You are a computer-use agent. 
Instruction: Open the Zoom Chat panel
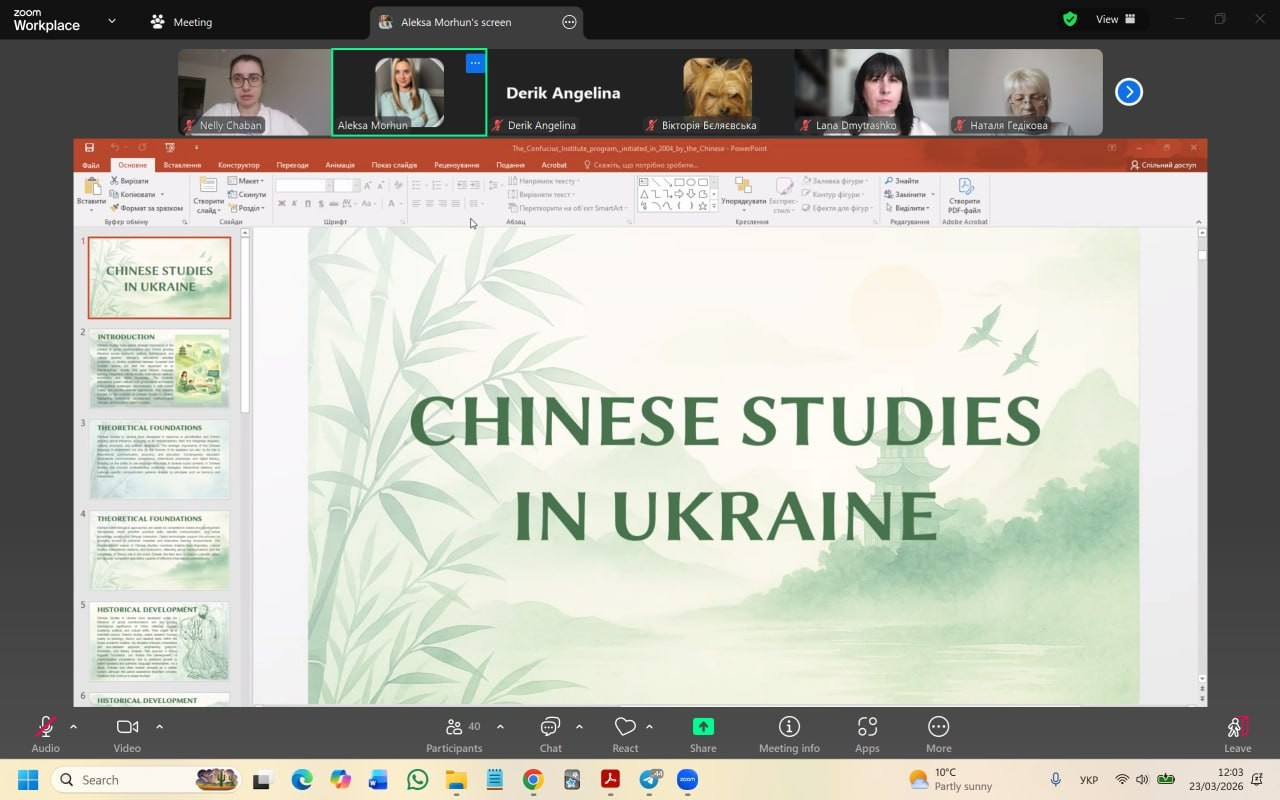pos(550,727)
